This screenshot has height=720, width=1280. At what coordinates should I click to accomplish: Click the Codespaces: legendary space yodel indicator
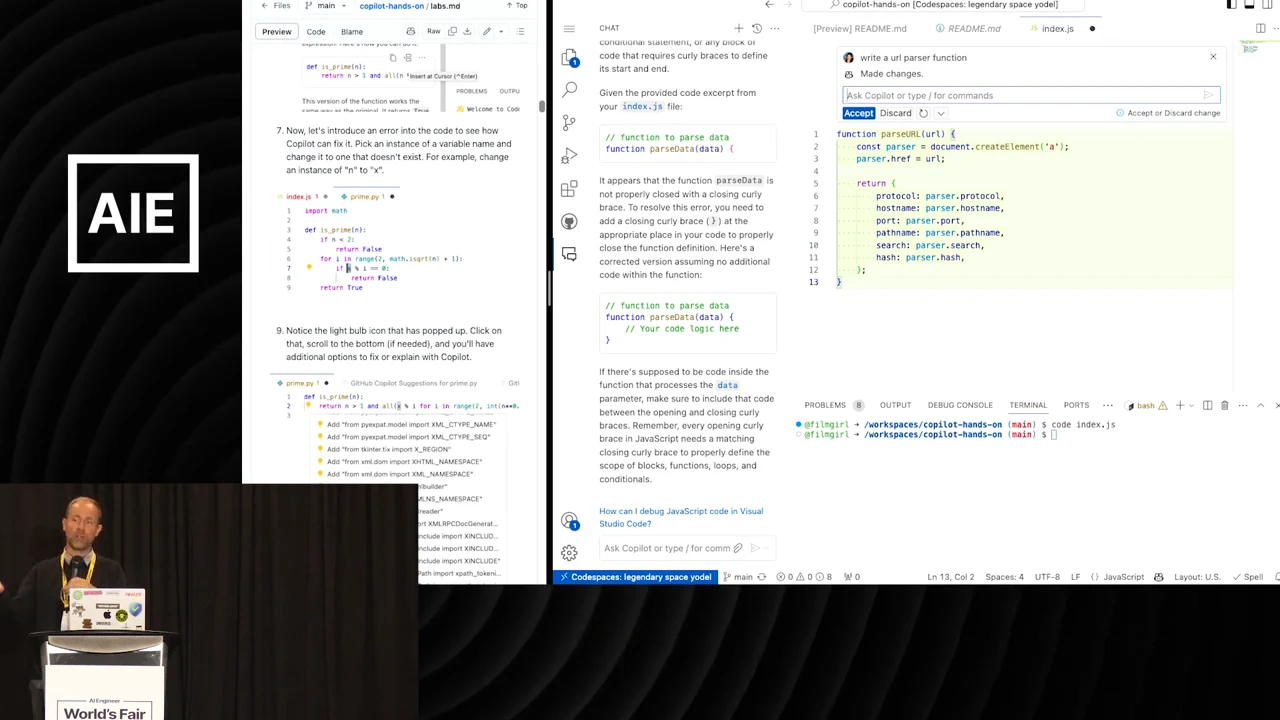(x=635, y=577)
